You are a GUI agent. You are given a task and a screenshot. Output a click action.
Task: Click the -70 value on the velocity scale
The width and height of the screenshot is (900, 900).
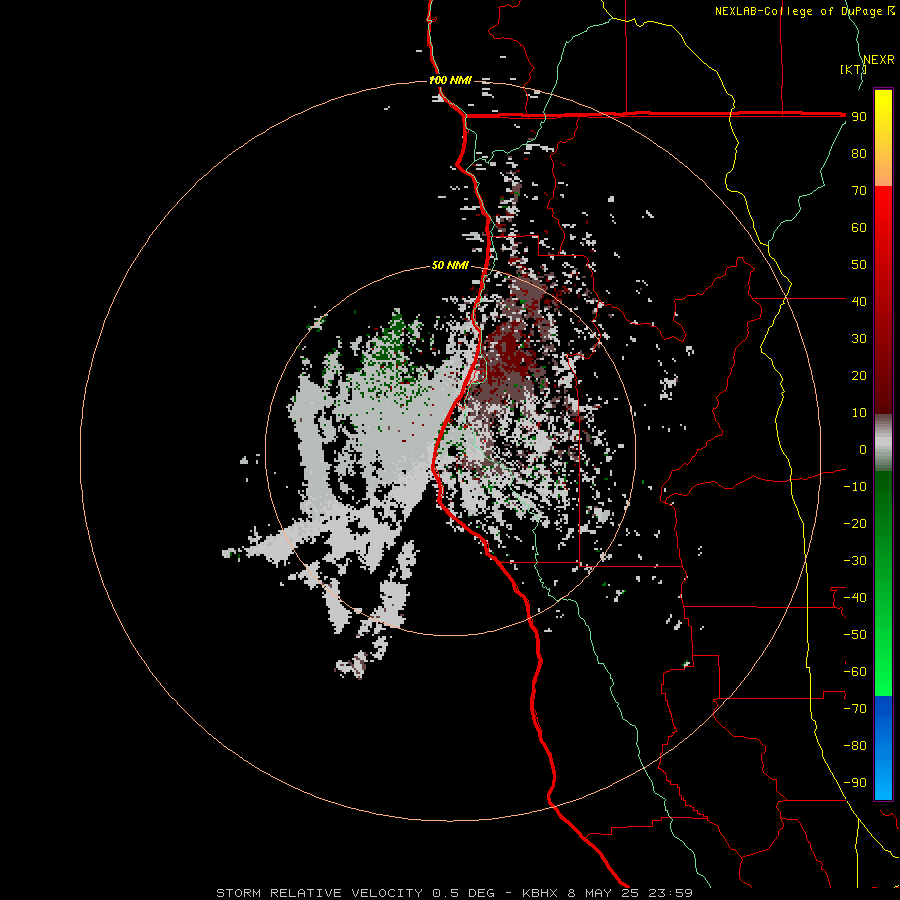tap(855, 709)
